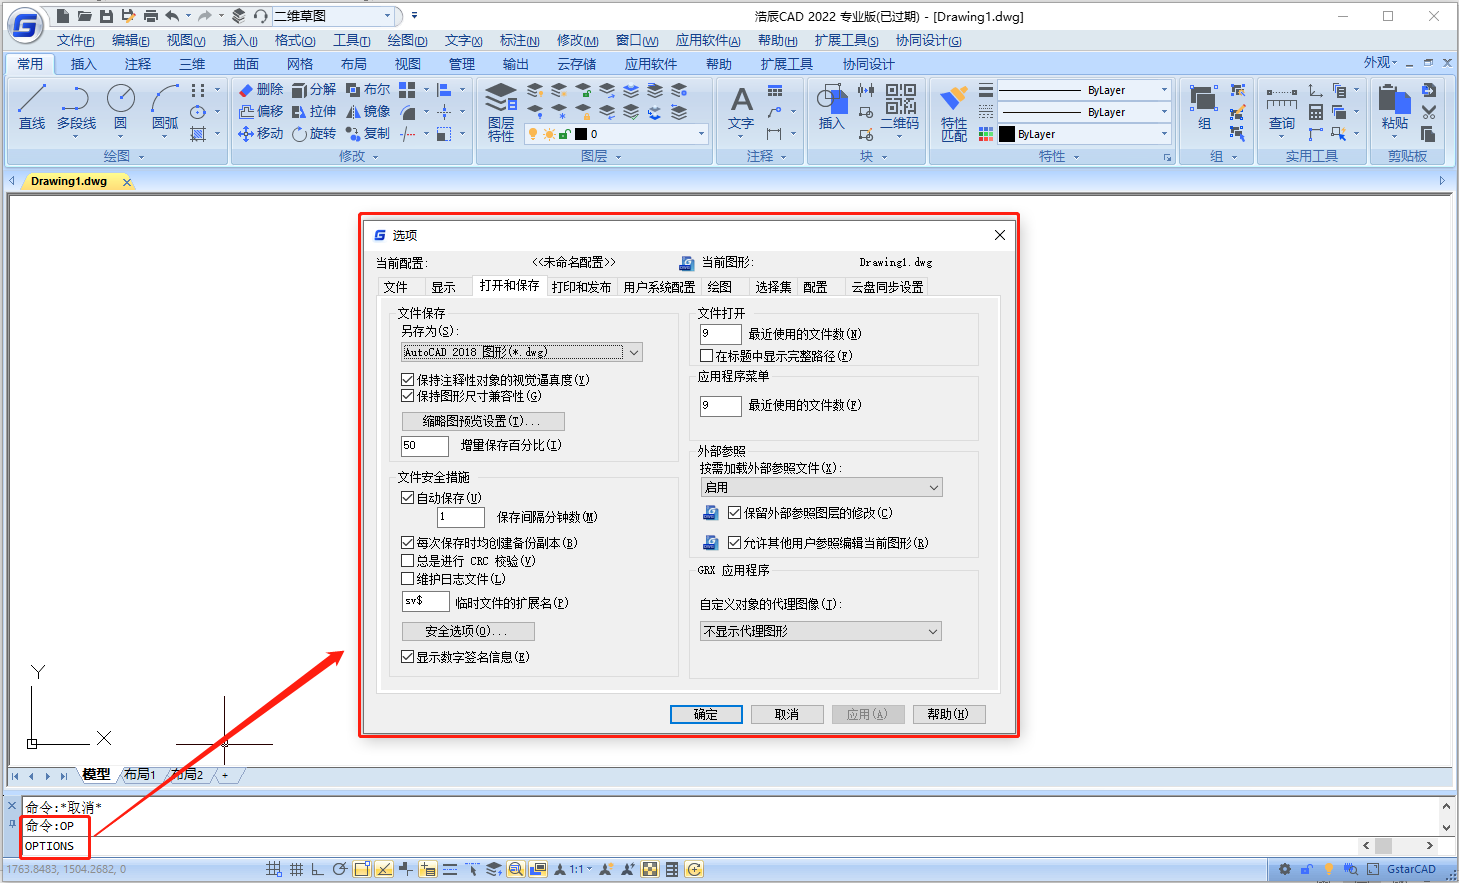
Task: Open 缩略图预览设置 settings button
Action: click(x=483, y=421)
